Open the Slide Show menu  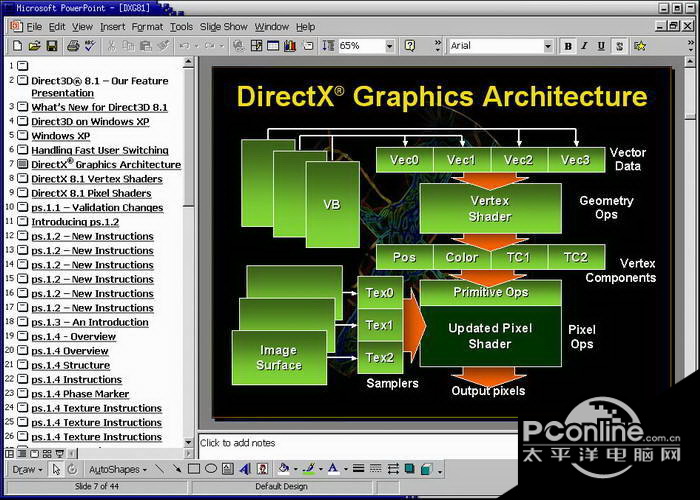[x=224, y=27]
